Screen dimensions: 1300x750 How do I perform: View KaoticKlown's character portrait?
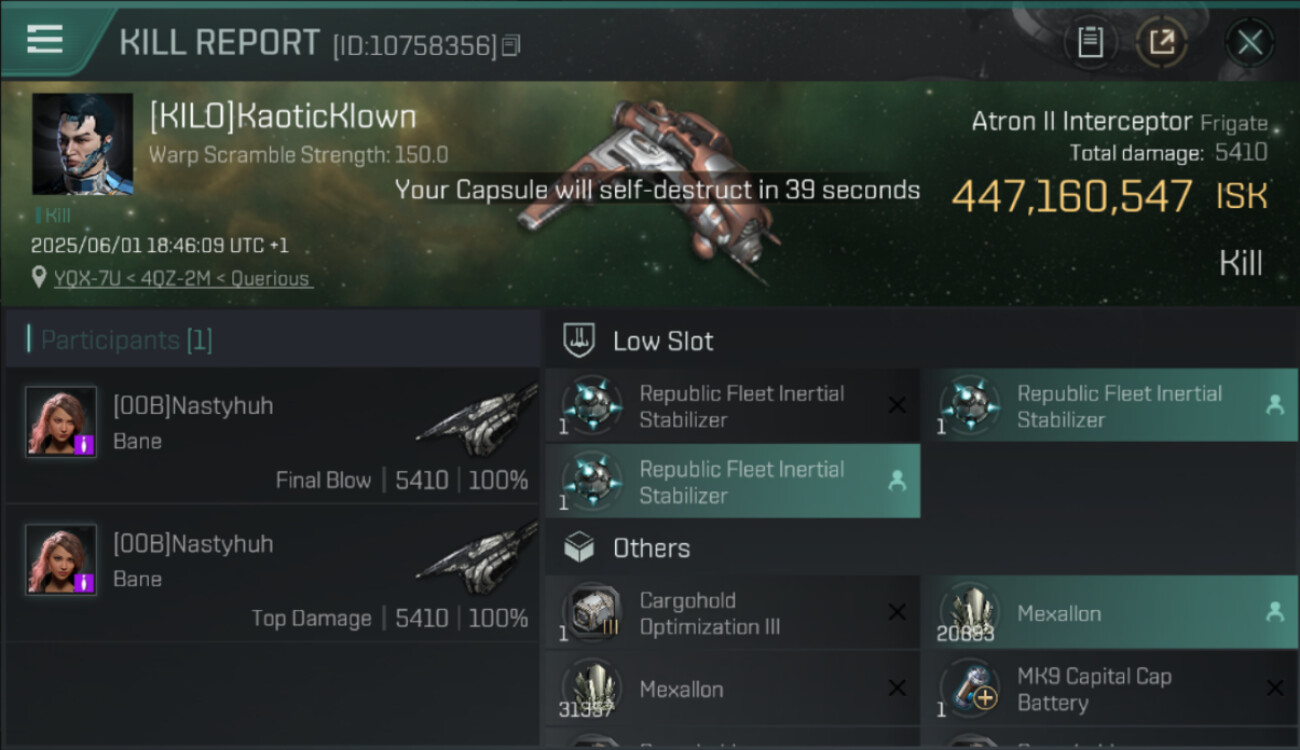[82, 144]
